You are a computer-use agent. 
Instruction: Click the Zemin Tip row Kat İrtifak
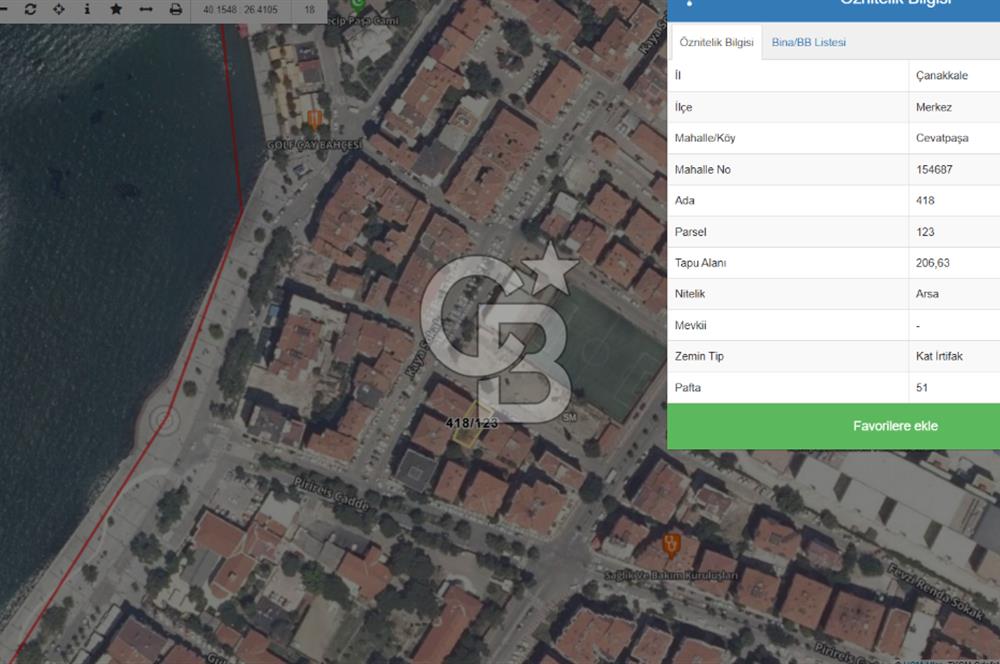(939, 356)
